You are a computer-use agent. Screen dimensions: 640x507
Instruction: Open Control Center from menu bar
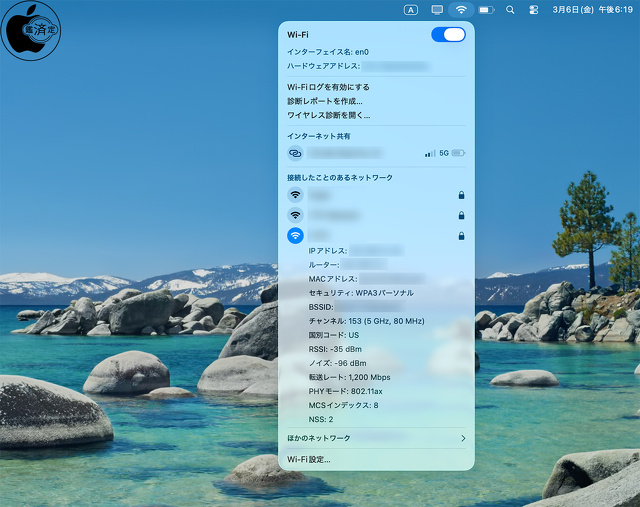click(x=533, y=9)
